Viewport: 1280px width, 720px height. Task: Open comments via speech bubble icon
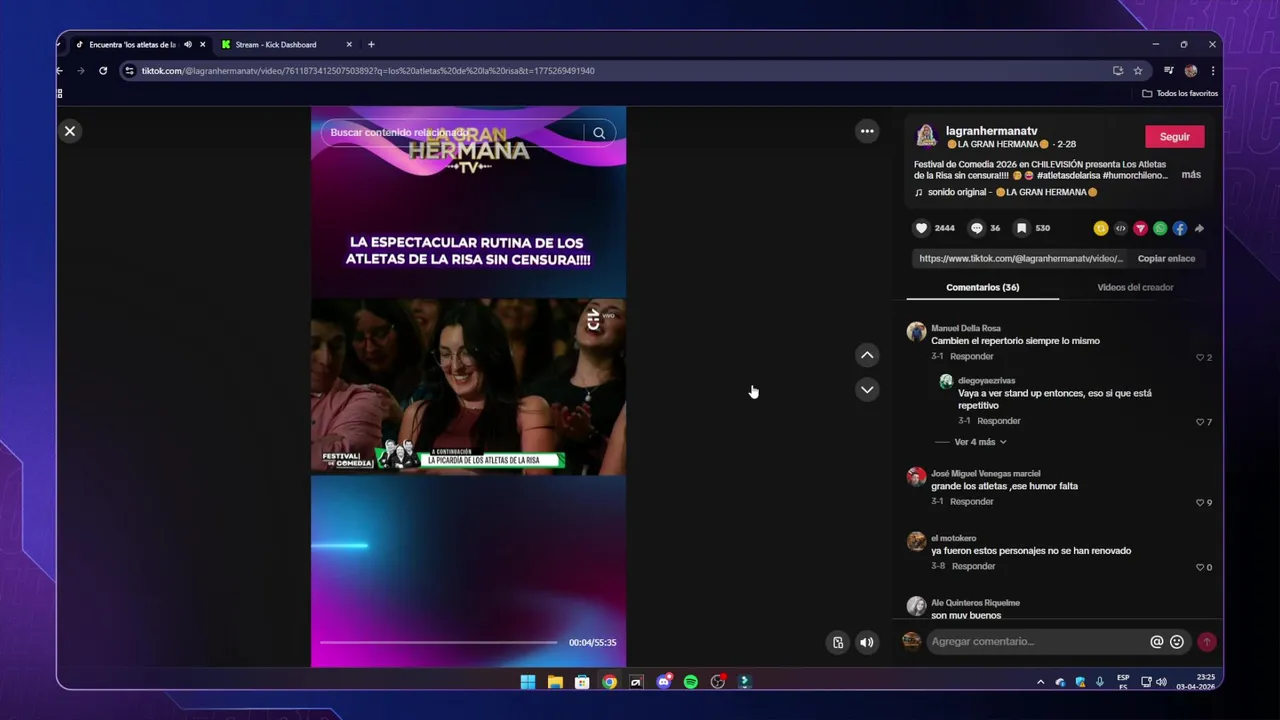977,228
